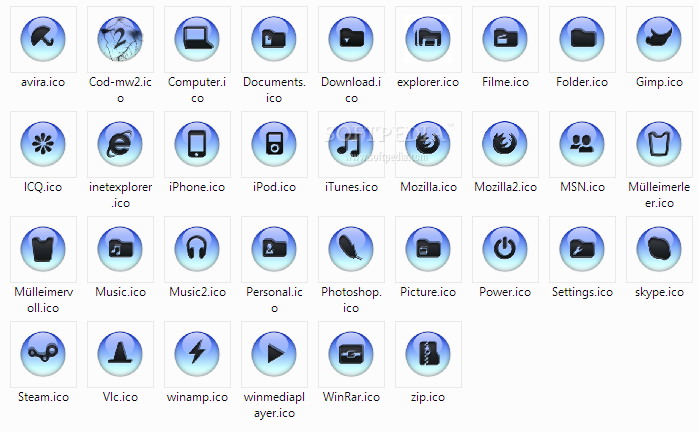This screenshot has width=698, height=432.
Task: Select the plain Folder.ico icon
Action: 582,39
